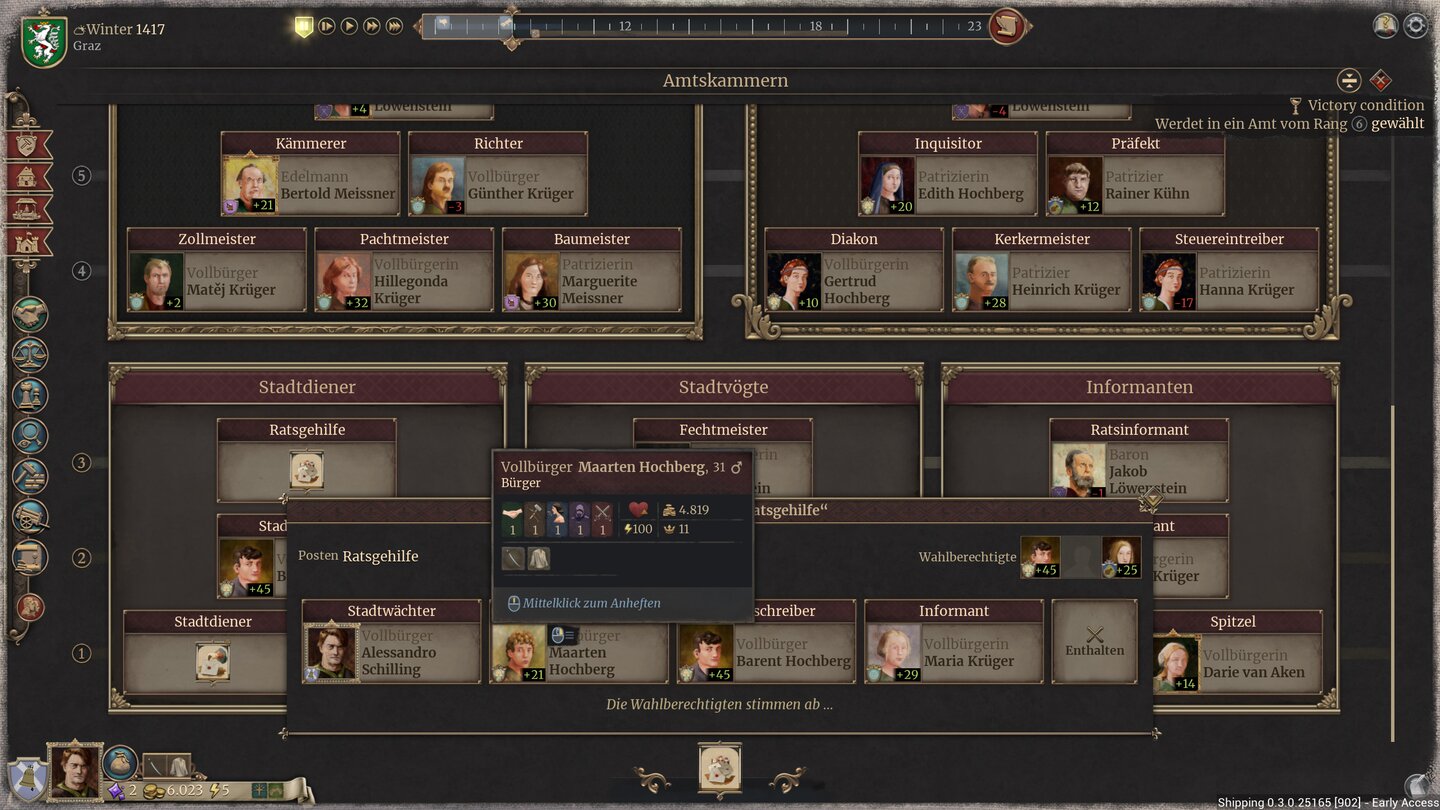1440x810 pixels.
Task: Select Pachtmeister Hillegonda Krüger's office card
Action: (x=404, y=270)
